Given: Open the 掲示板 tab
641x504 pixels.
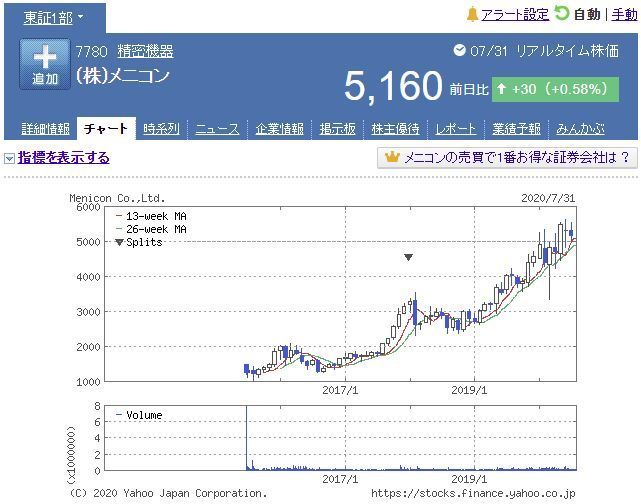Looking at the screenshot, I should 337,129.
